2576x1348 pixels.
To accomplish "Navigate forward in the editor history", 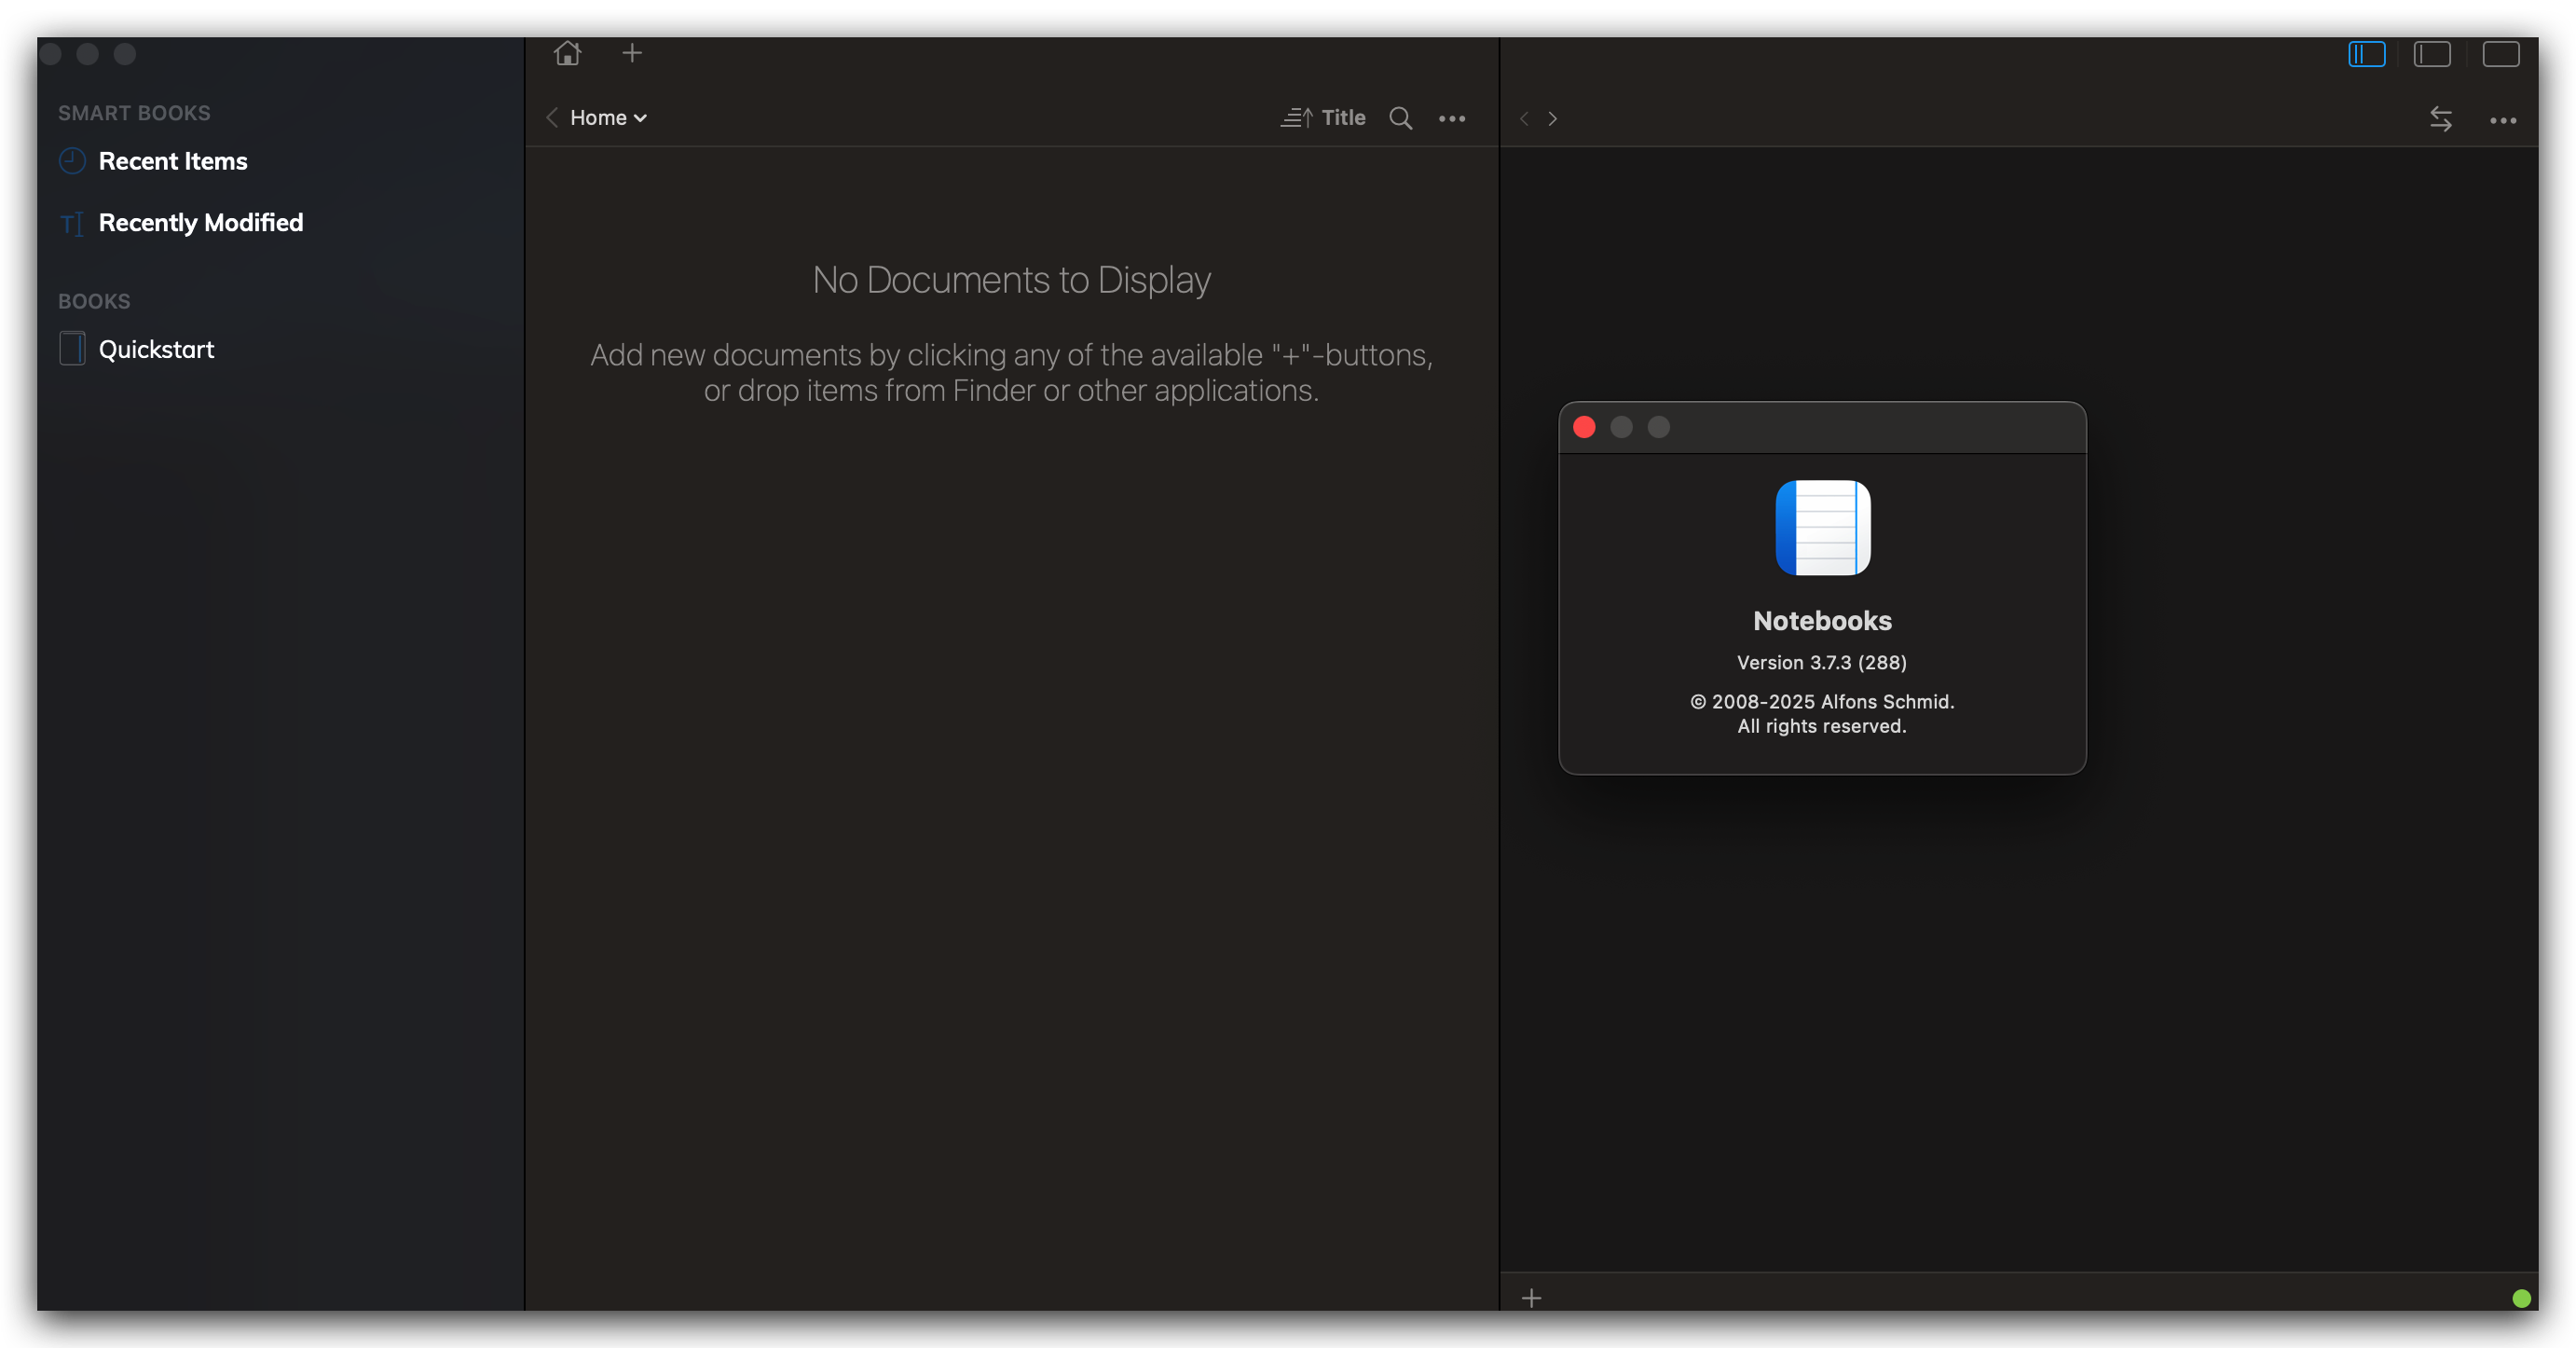I will pos(1553,118).
